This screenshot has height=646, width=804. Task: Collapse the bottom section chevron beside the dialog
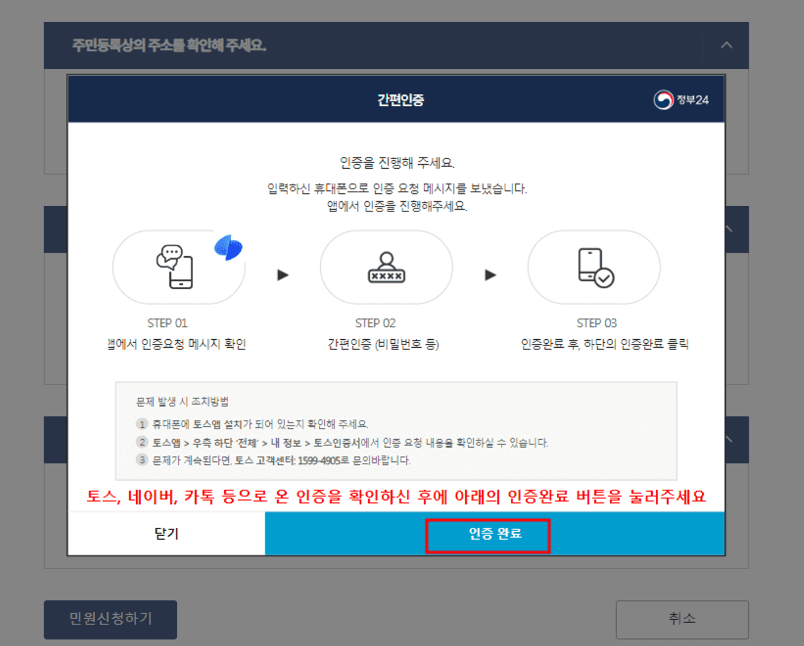point(725,440)
